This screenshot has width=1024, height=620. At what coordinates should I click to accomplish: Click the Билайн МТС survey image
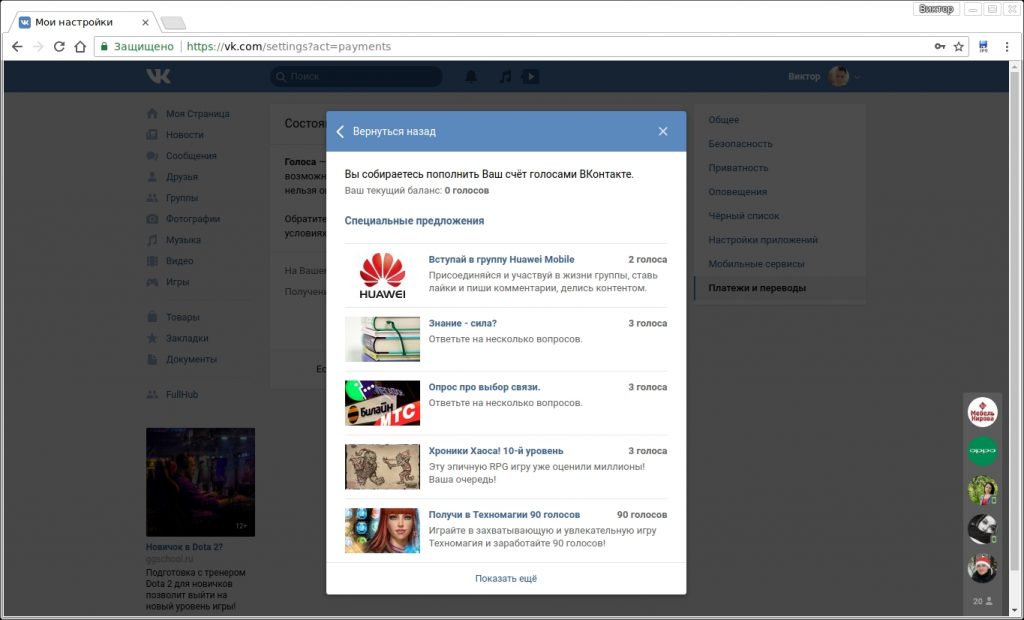(382, 403)
